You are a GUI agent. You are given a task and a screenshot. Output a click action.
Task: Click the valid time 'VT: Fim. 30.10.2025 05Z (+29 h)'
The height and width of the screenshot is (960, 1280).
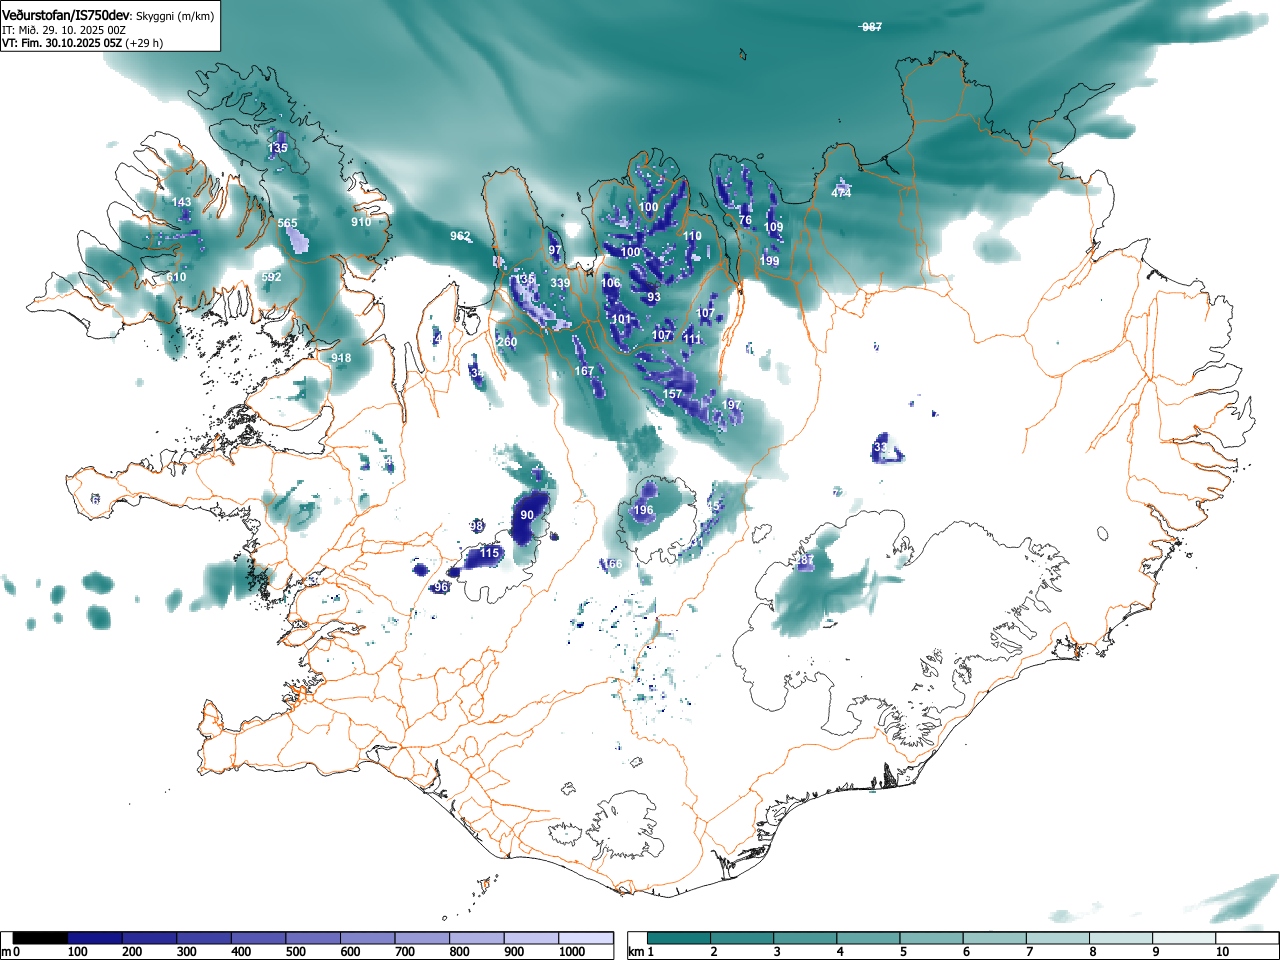pos(82,43)
